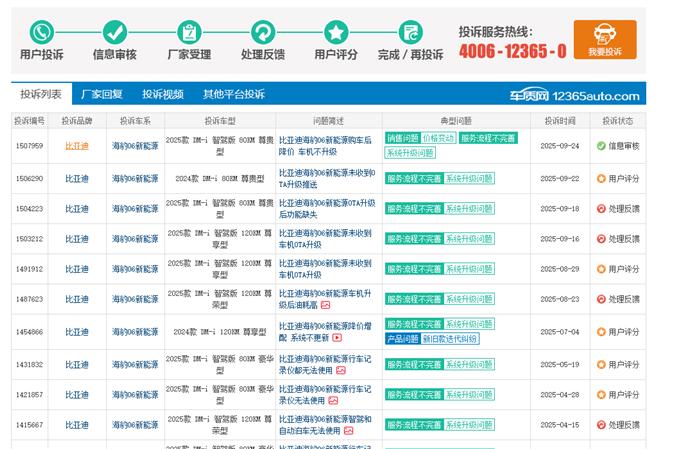
Task: Click the 销售问题 tag in first row
Action: tap(402, 139)
